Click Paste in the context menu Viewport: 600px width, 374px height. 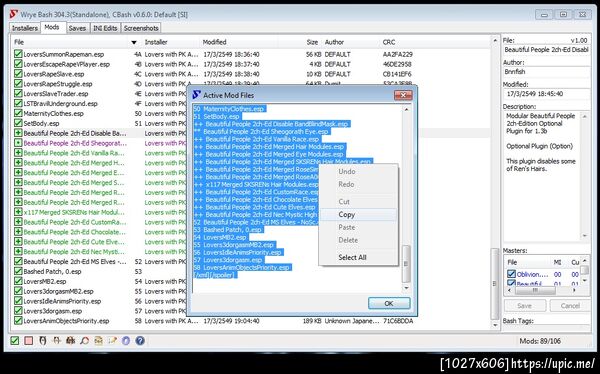[358, 227]
